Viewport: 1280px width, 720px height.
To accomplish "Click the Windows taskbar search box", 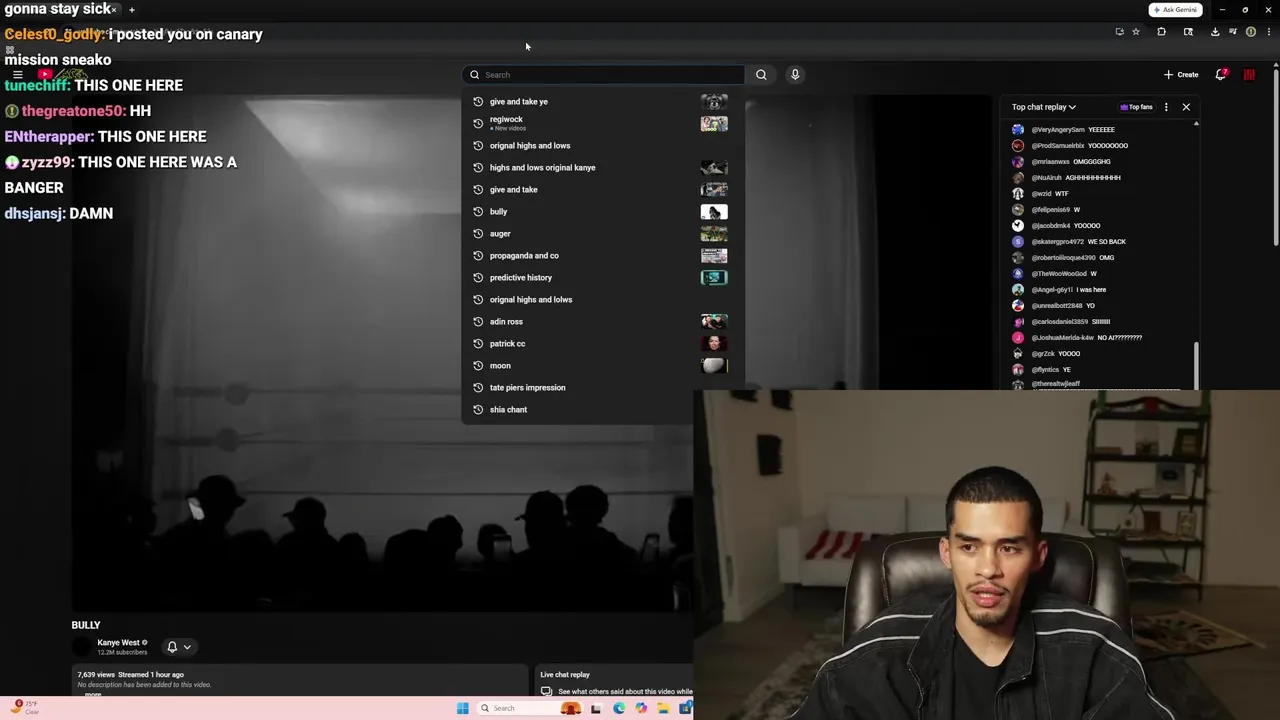I will pyautogui.click(x=528, y=708).
